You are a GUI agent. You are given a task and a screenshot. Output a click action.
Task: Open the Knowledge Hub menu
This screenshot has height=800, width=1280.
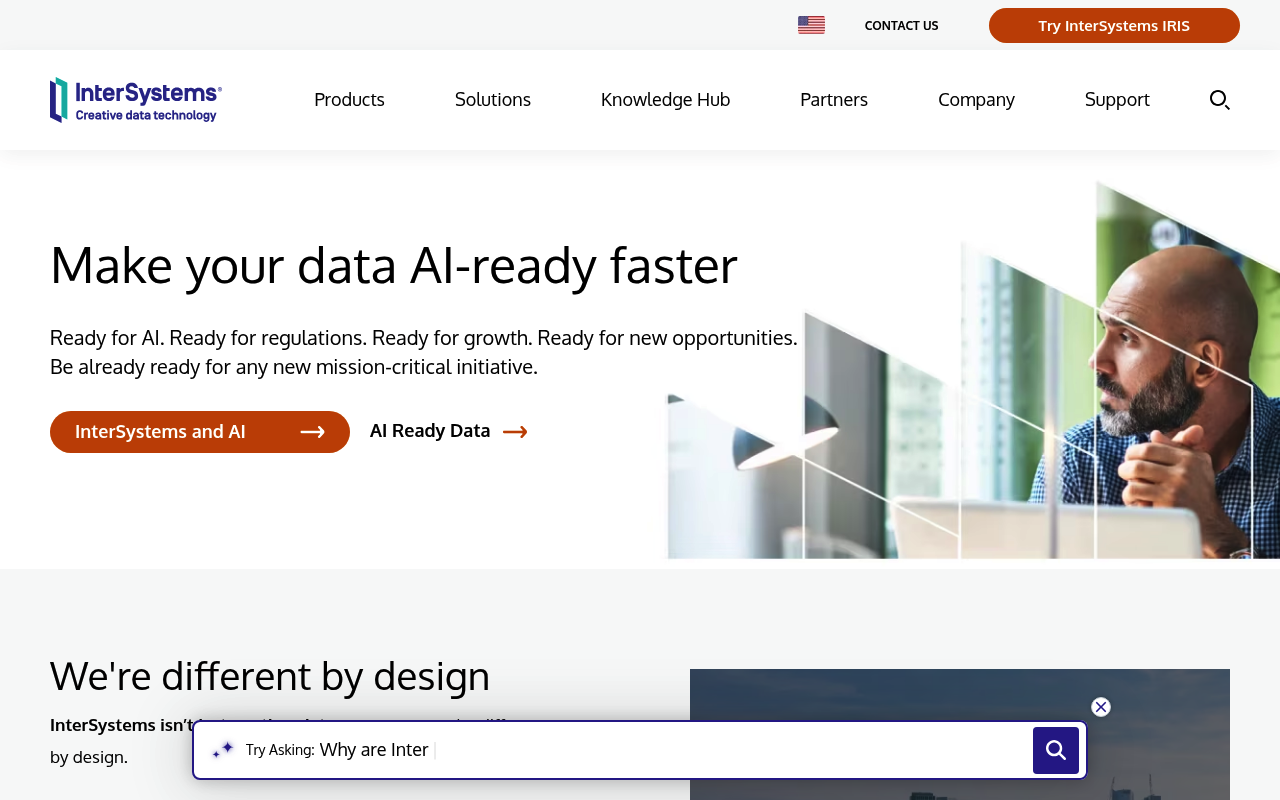pyautogui.click(x=666, y=99)
